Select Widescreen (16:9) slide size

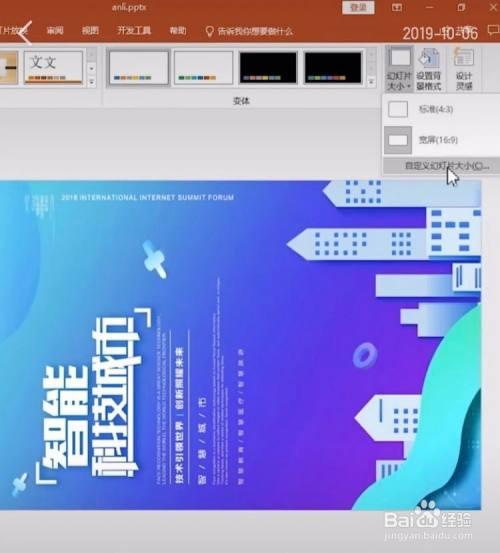point(441,140)
